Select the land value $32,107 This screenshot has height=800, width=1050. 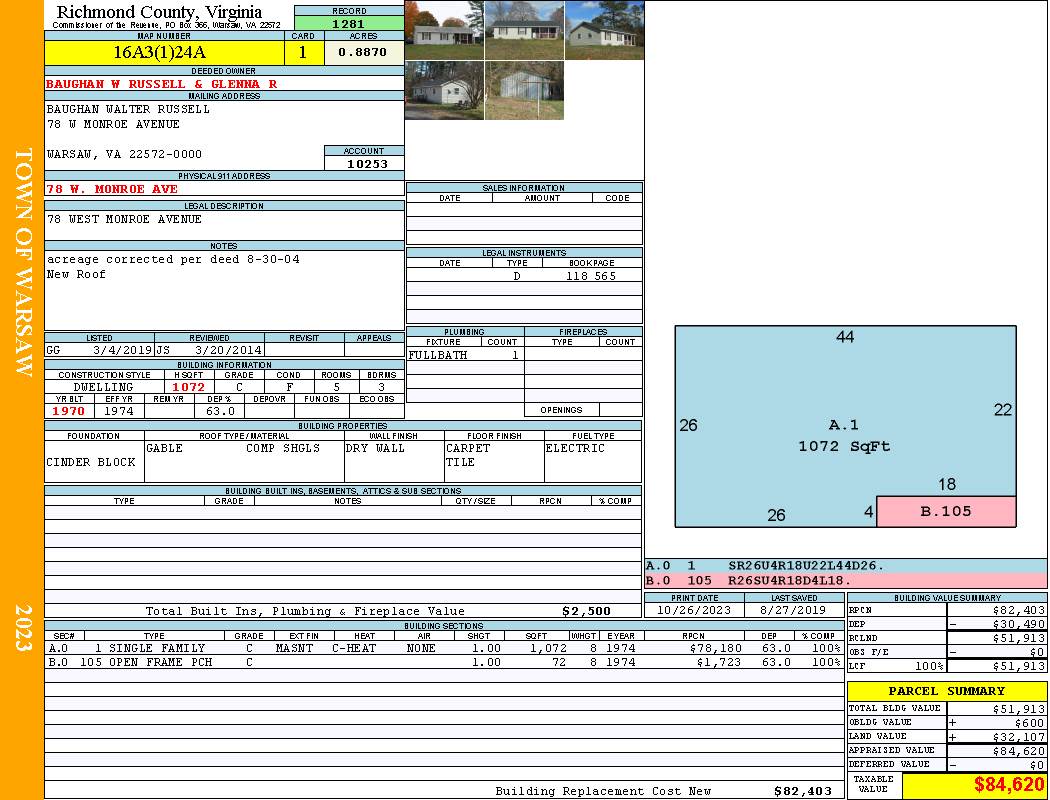(x=1019, y=737)
